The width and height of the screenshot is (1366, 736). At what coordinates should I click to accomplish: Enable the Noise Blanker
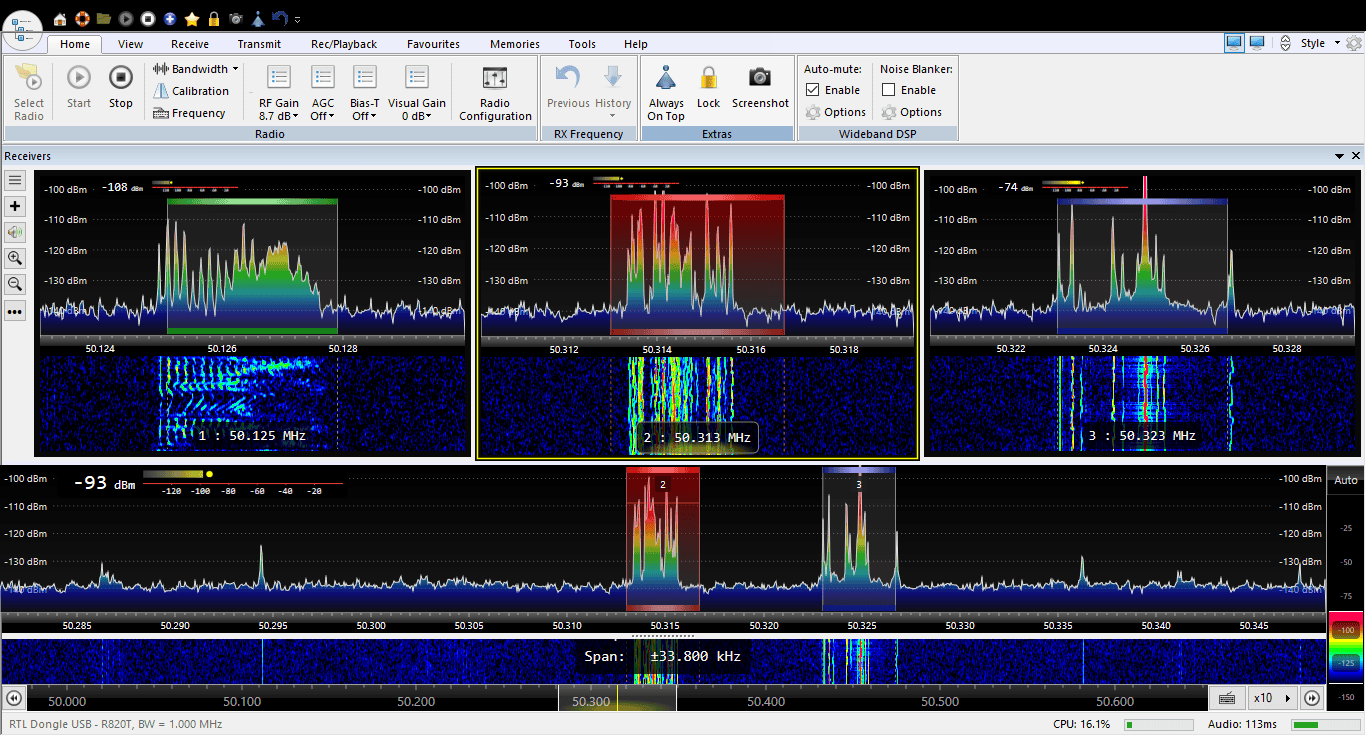coord(890,89)
